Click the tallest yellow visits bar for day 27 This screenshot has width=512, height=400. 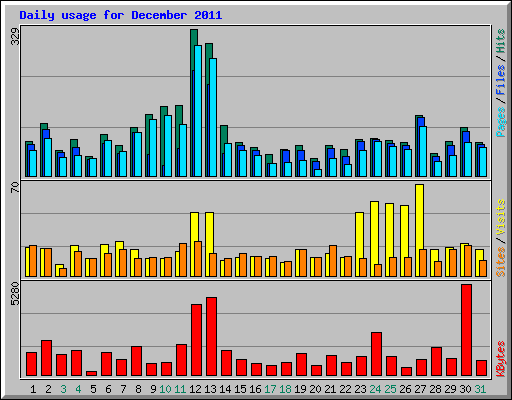420,217
